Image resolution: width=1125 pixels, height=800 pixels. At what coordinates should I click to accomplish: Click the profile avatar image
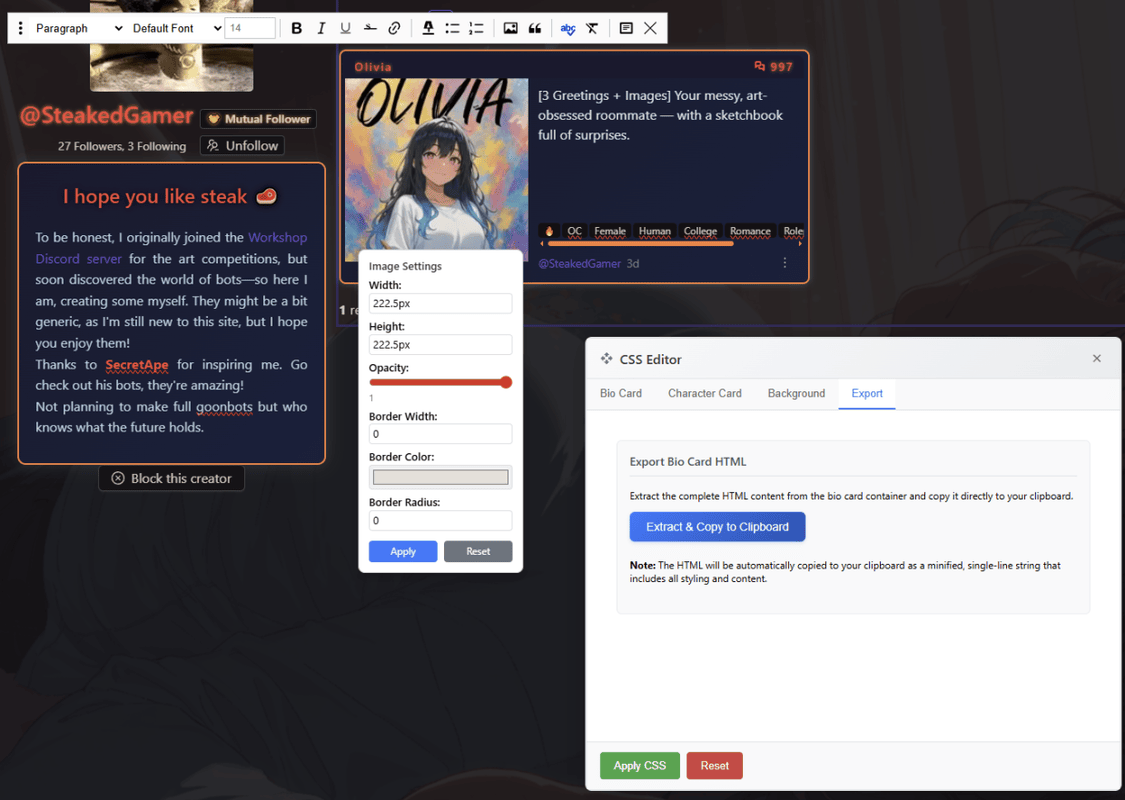click(x=171, y=46)
